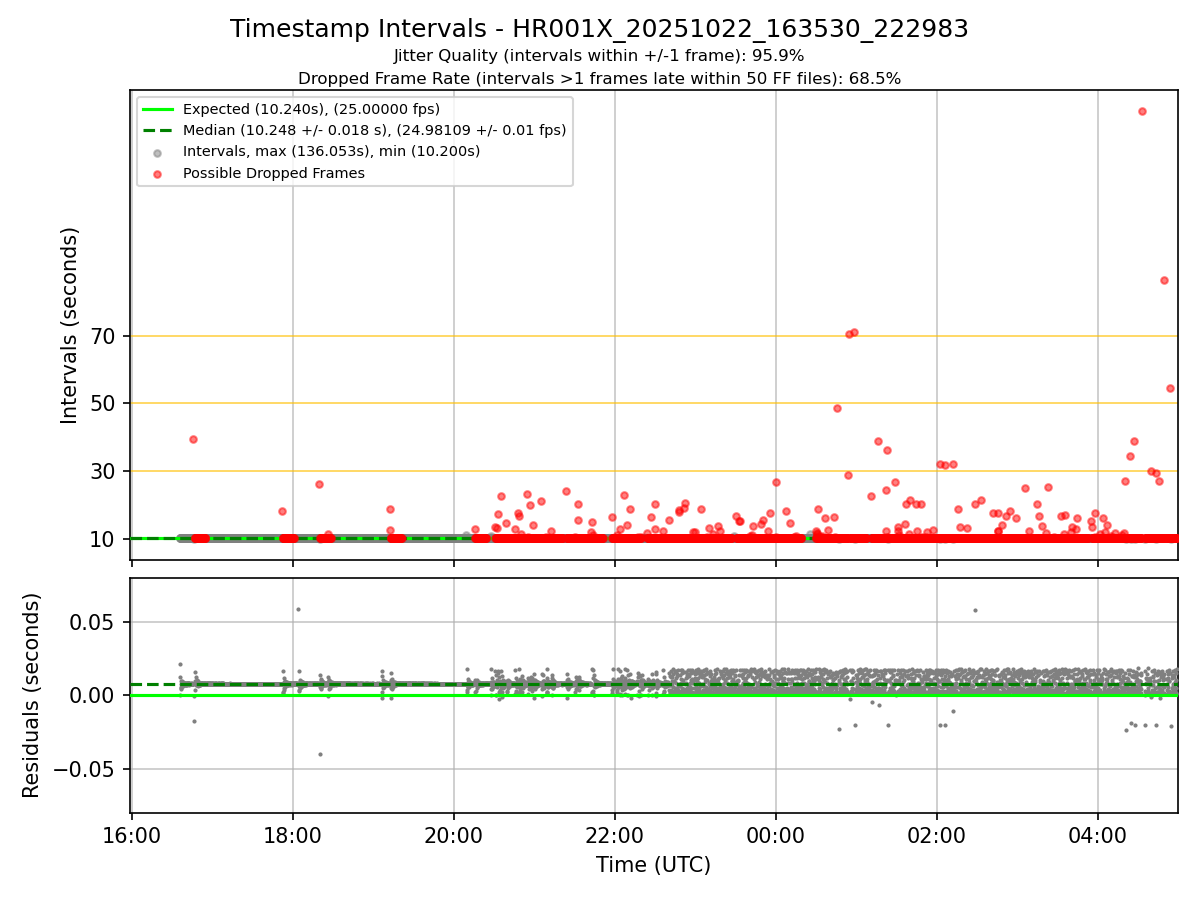Click the highest red outlier point near the top right
The width and height of the screenshot is (1200, 900).
click(1142, 111)
